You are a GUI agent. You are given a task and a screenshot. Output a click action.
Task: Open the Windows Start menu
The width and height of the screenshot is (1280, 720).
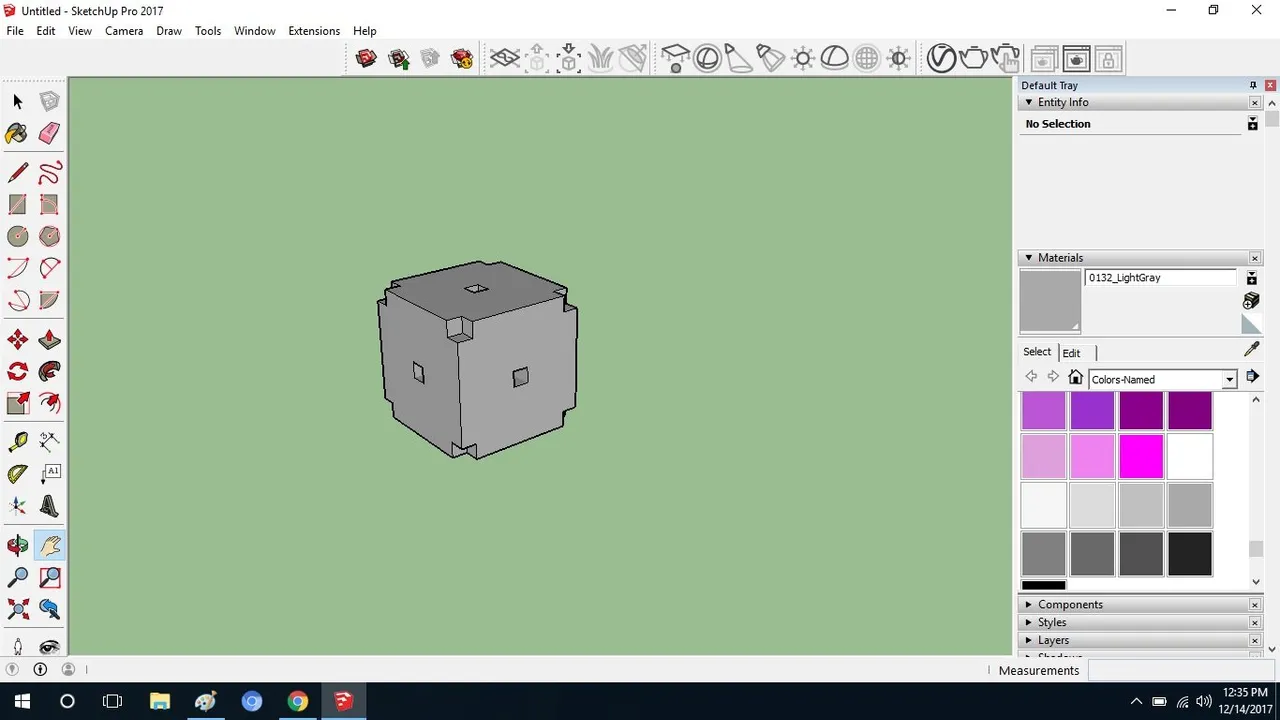point(22,701)
